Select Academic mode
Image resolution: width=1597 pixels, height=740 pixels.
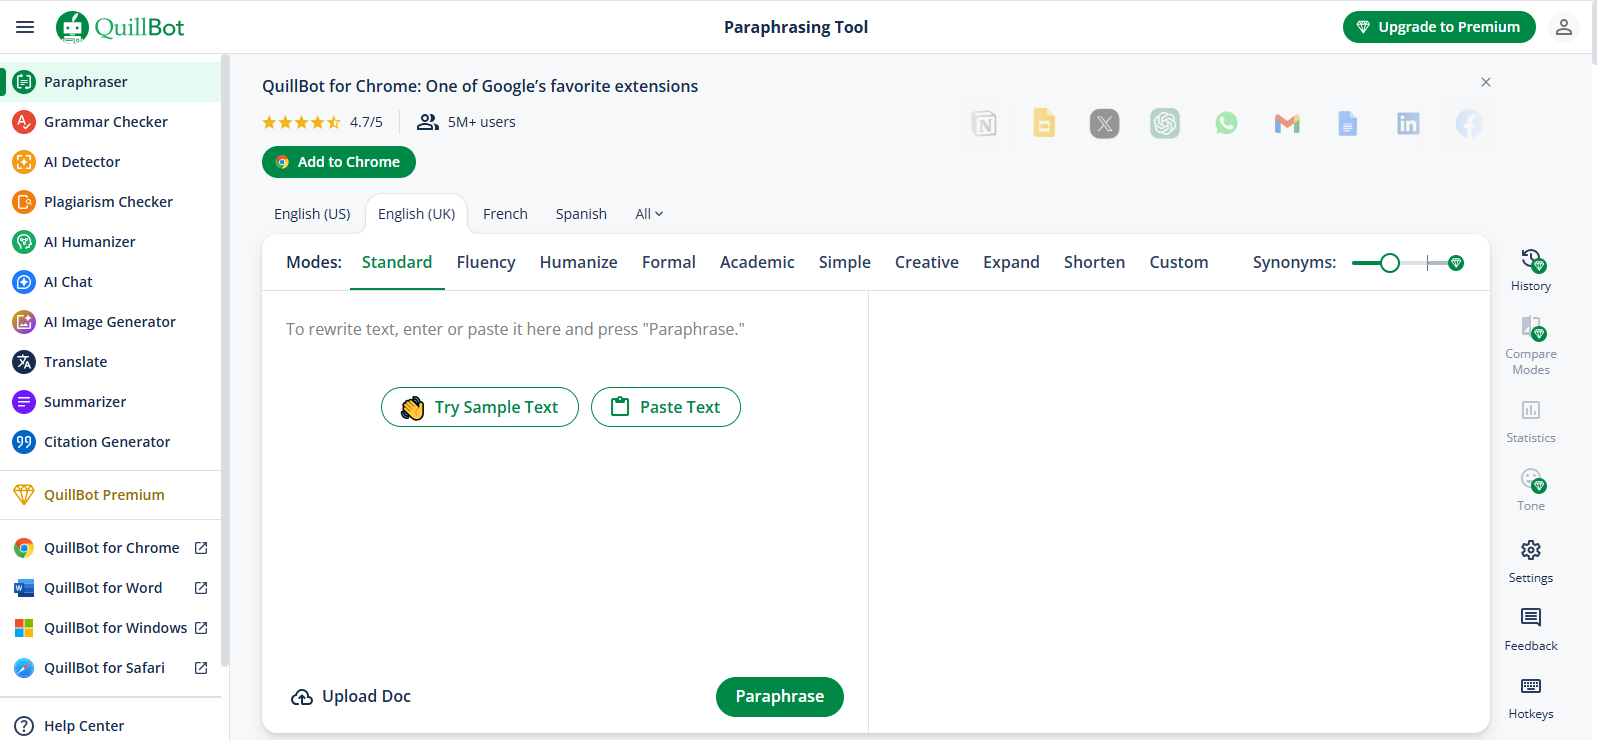pos(757,262)
